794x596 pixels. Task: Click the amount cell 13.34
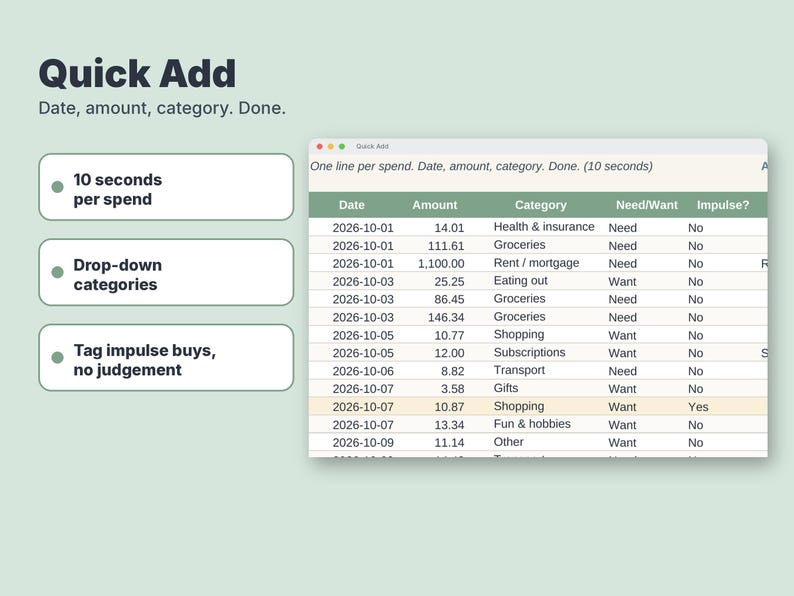point(449,425)
